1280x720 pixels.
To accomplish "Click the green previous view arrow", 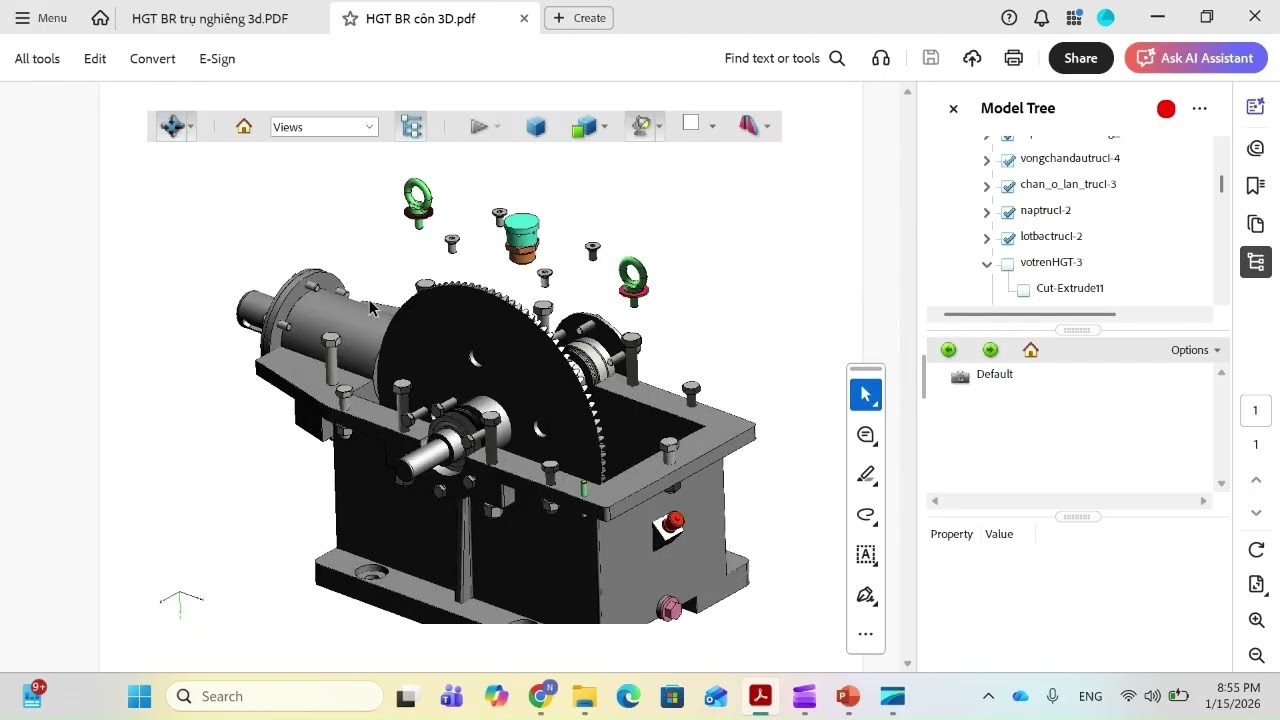I will [948, 350].
